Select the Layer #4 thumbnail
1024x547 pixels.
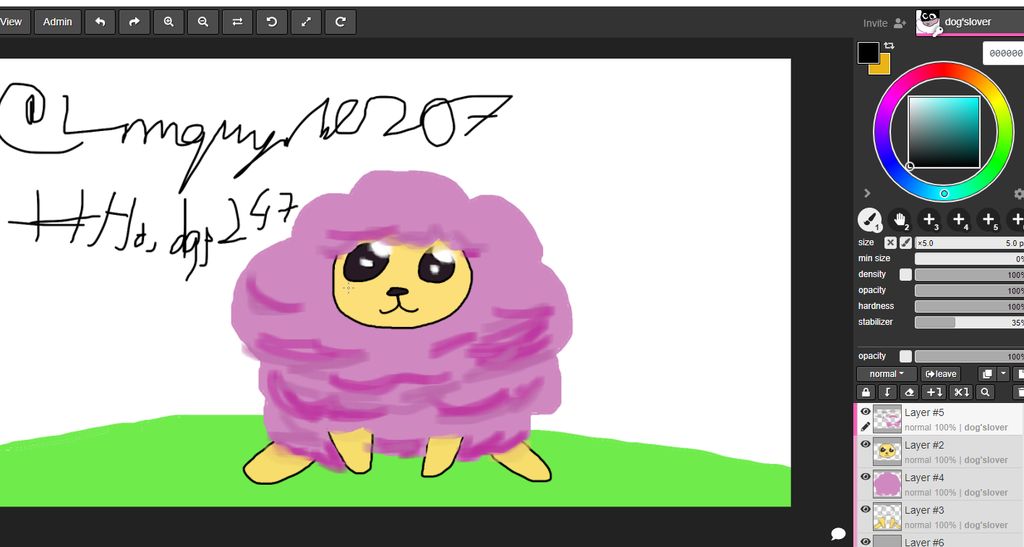(x=887, y=484)
